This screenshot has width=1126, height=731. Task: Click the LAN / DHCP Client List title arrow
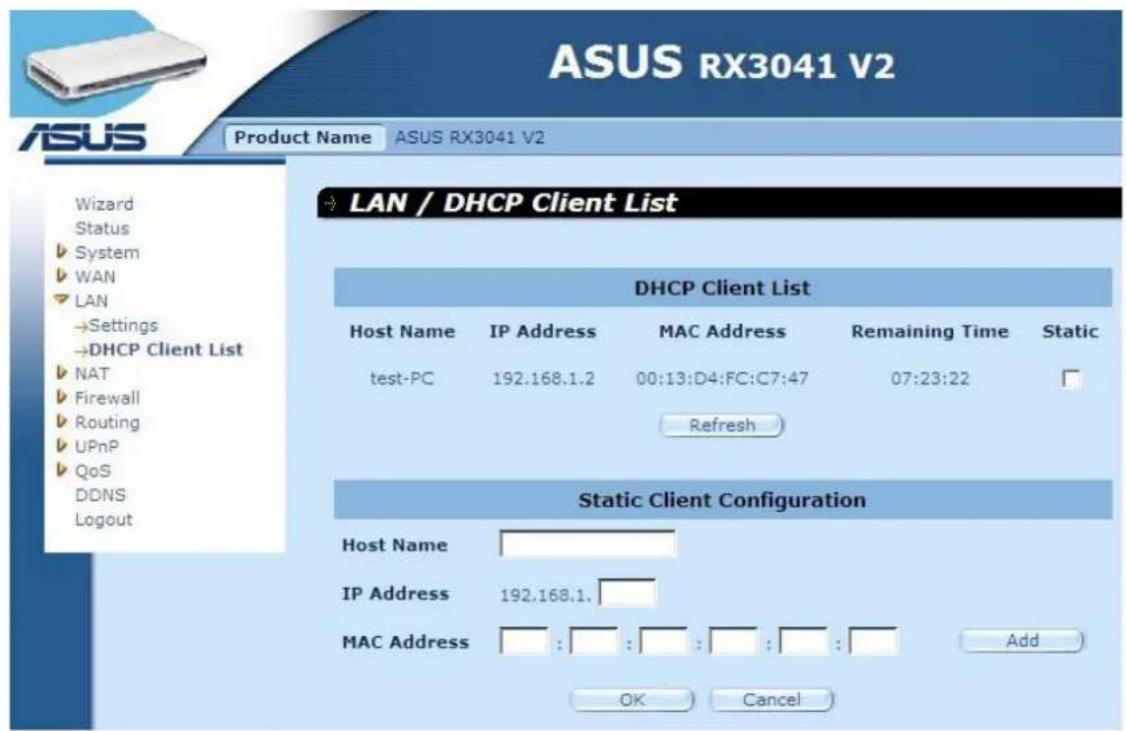(330, 203)
